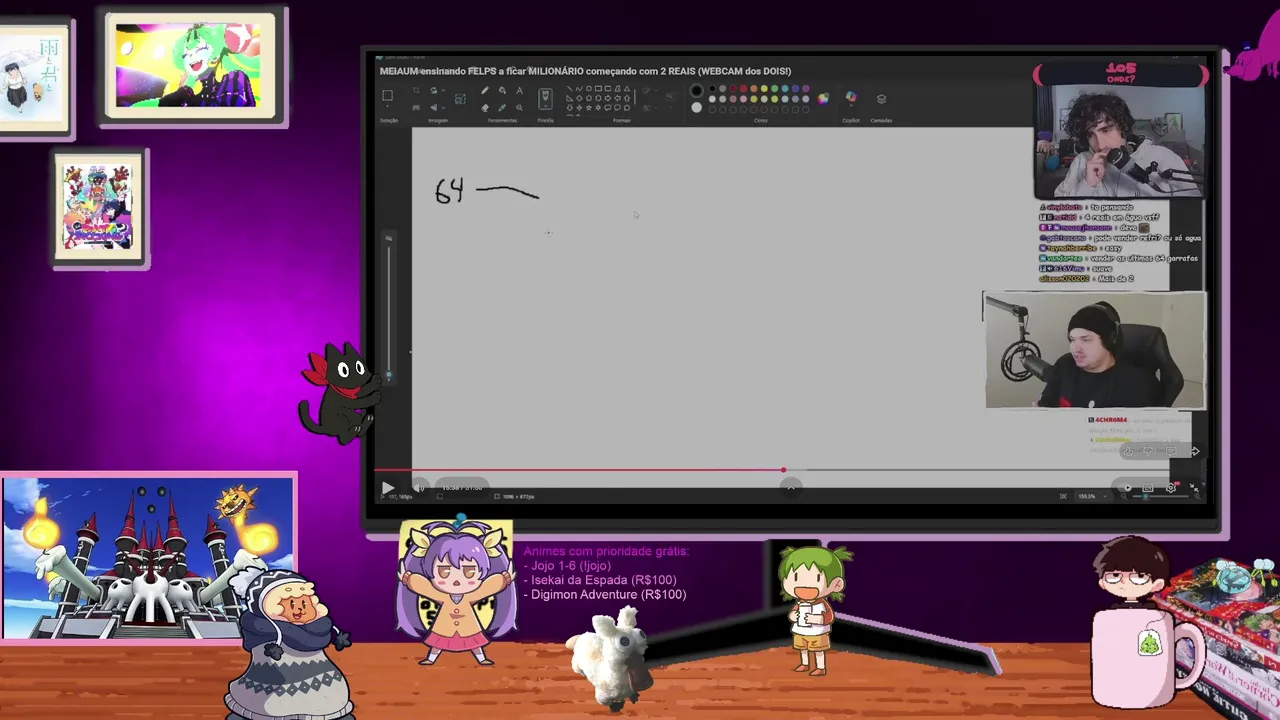Toggle subtitles in the video player
Viewport: 1280px width, 720px height.
(1148, 487)
